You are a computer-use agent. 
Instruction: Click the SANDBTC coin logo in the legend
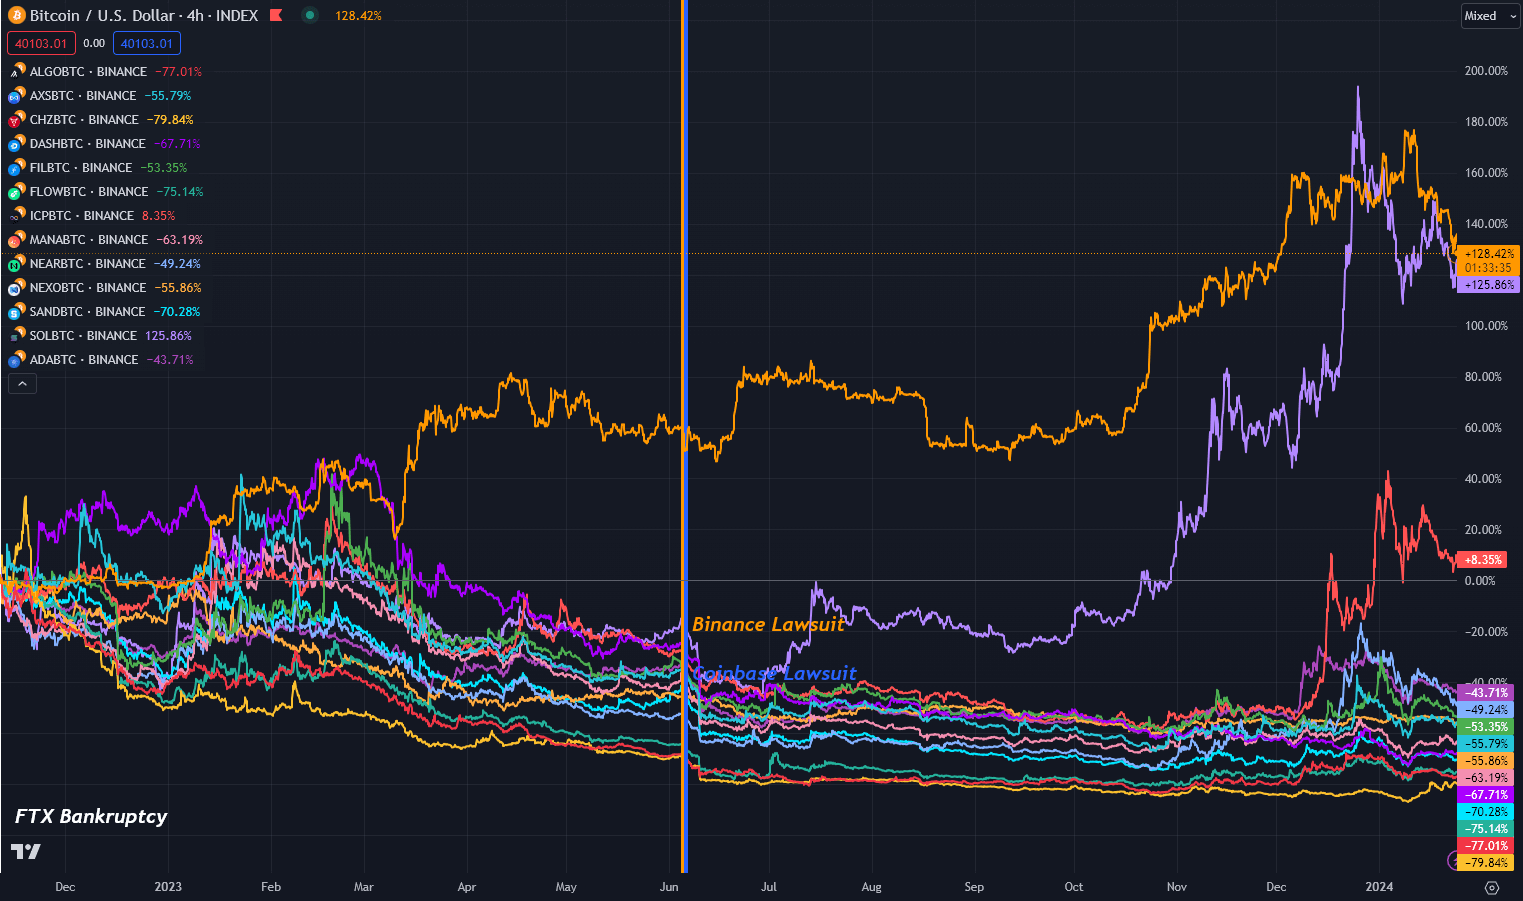16,311
